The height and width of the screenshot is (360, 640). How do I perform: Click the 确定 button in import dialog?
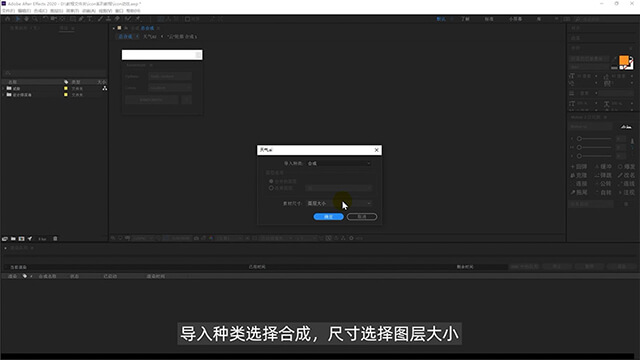click(328, 217)
